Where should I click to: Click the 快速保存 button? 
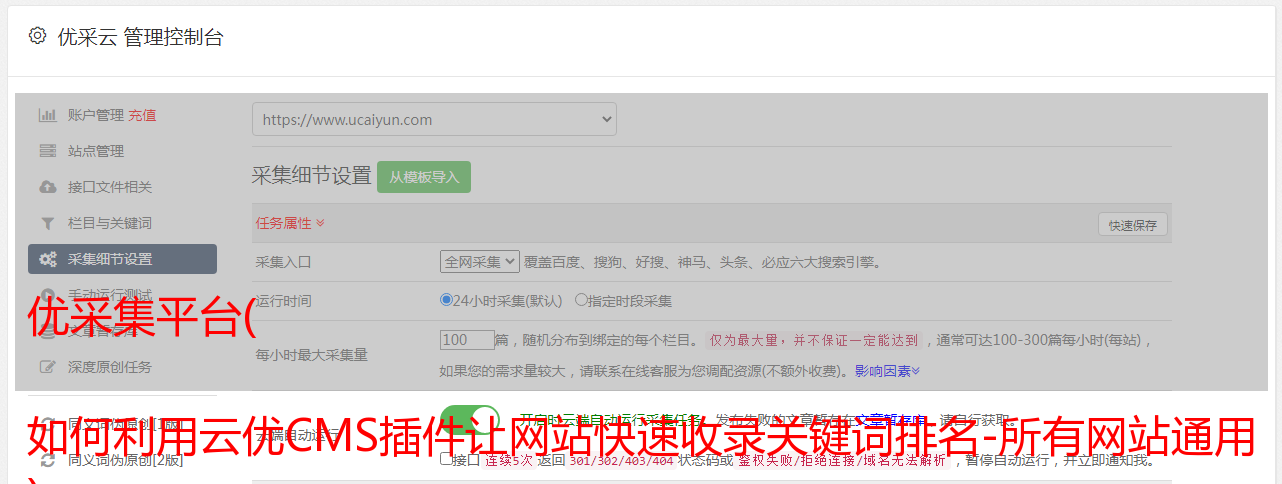[1132, 225]
